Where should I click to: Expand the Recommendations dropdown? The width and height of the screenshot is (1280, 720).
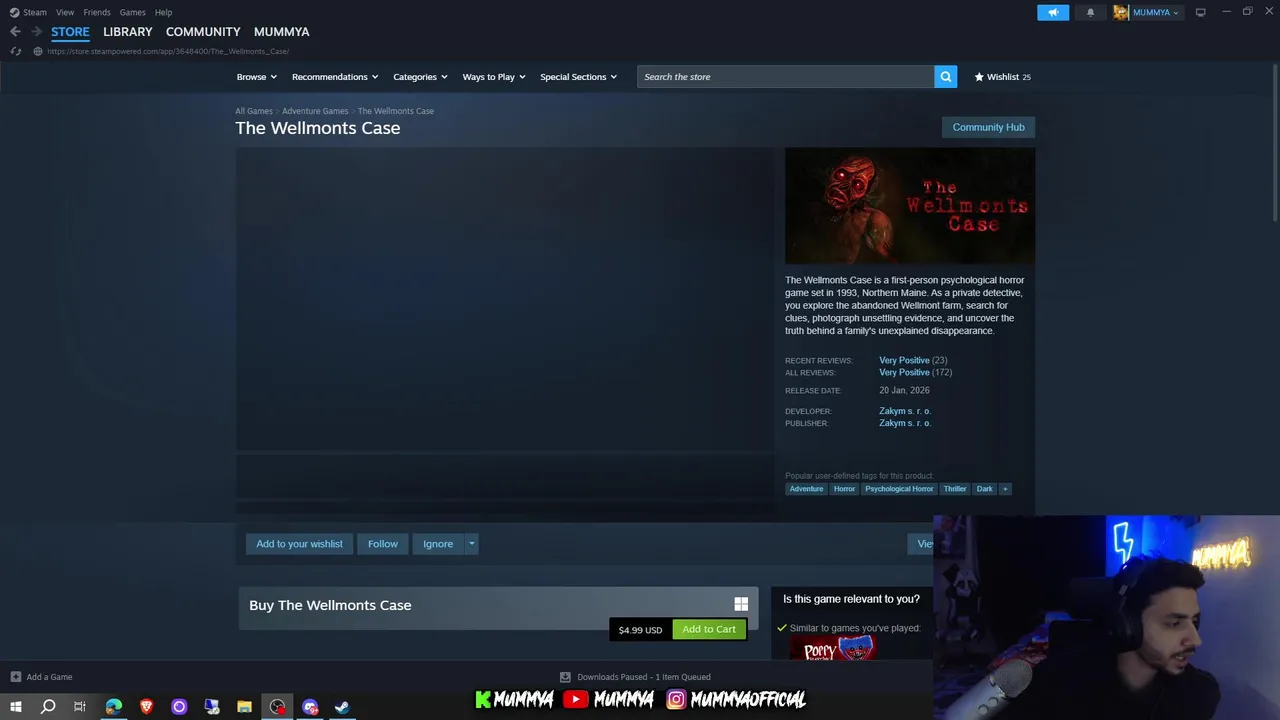(335, 77)
